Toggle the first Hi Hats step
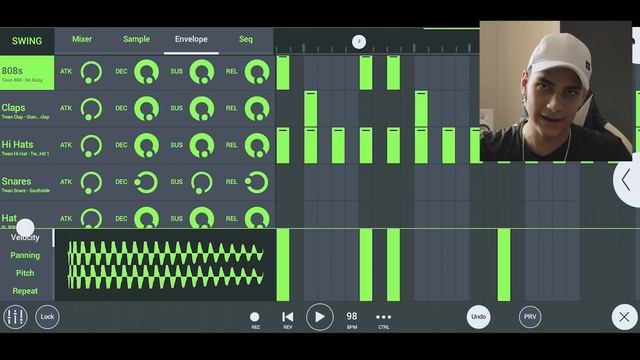 coord(283,146)
